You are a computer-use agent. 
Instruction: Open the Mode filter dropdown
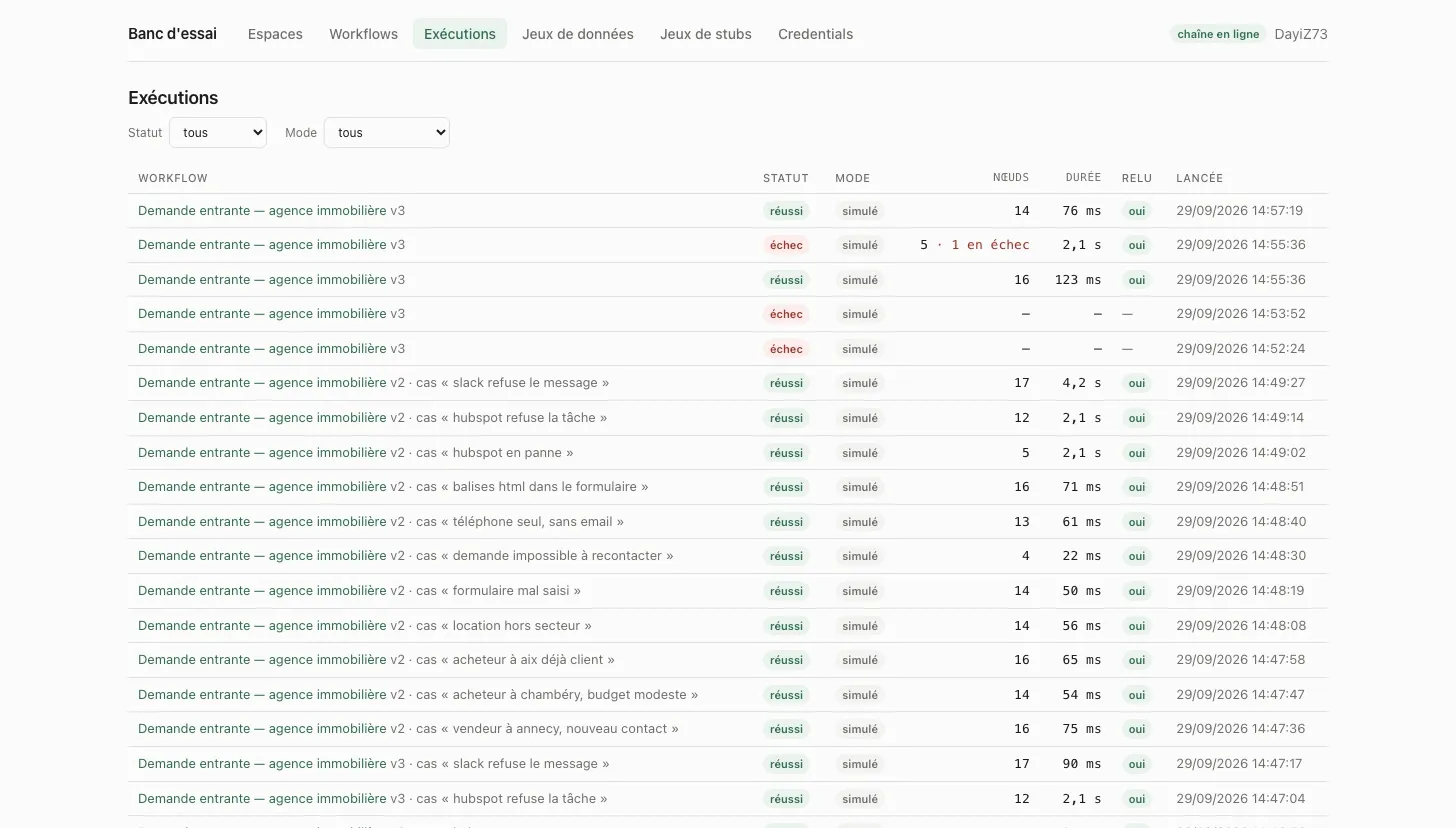[387, 132]
